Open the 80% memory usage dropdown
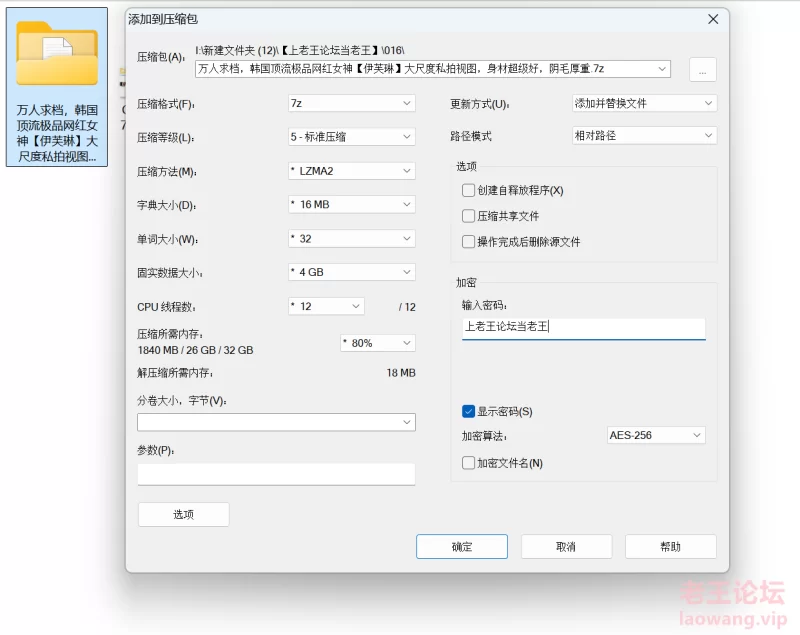This screenshot has height=635, width=800. click(378, 343)
